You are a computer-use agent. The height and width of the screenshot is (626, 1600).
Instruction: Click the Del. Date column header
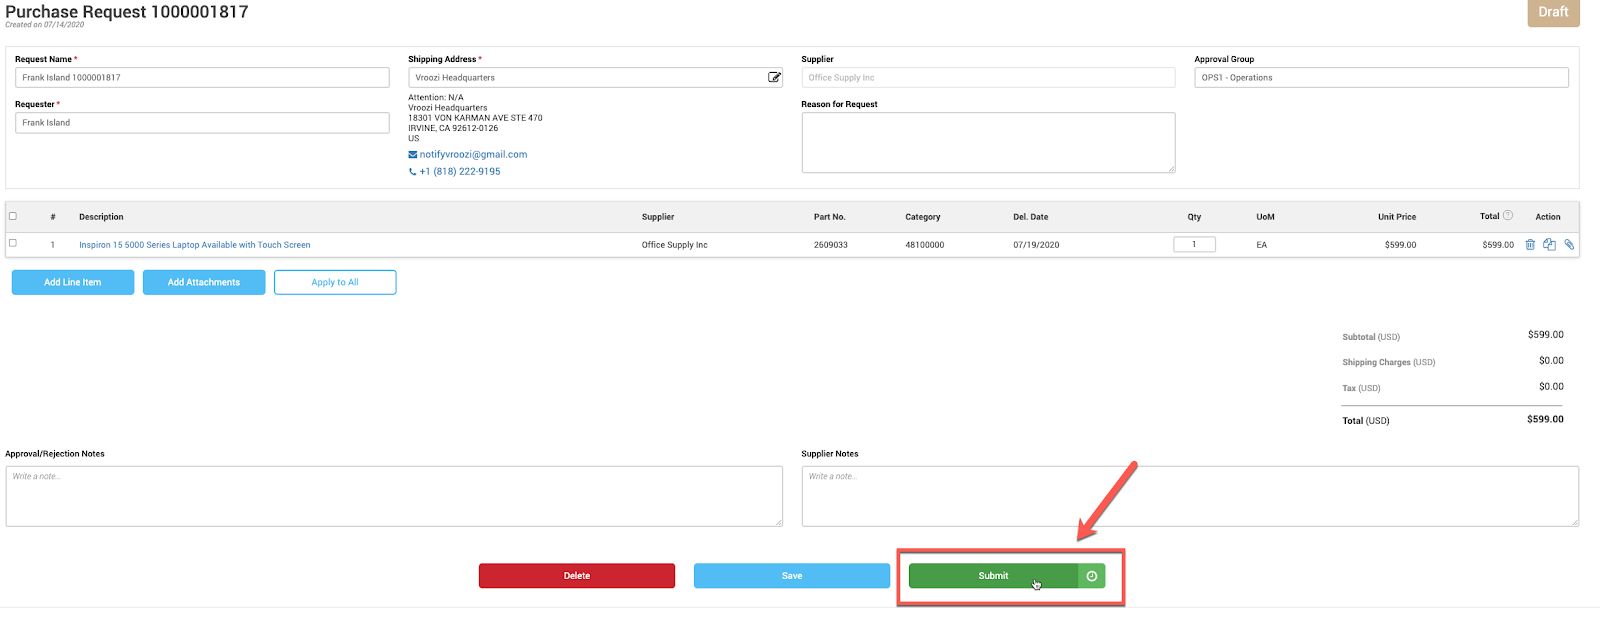click(x=1030, y=216)
